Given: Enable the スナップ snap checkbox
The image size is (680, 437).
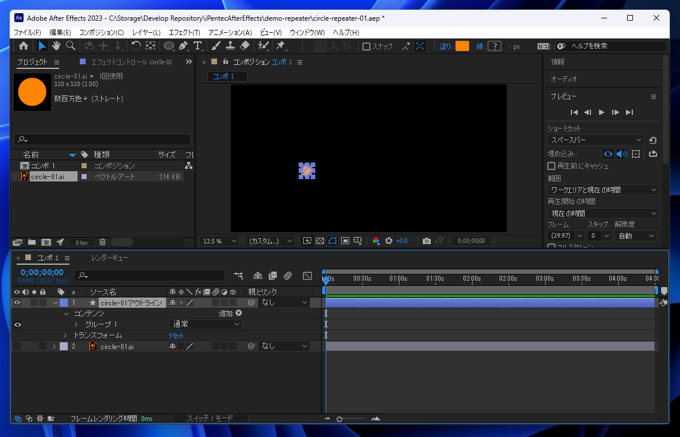Looking at the screenshot, I should coord(366,46).
